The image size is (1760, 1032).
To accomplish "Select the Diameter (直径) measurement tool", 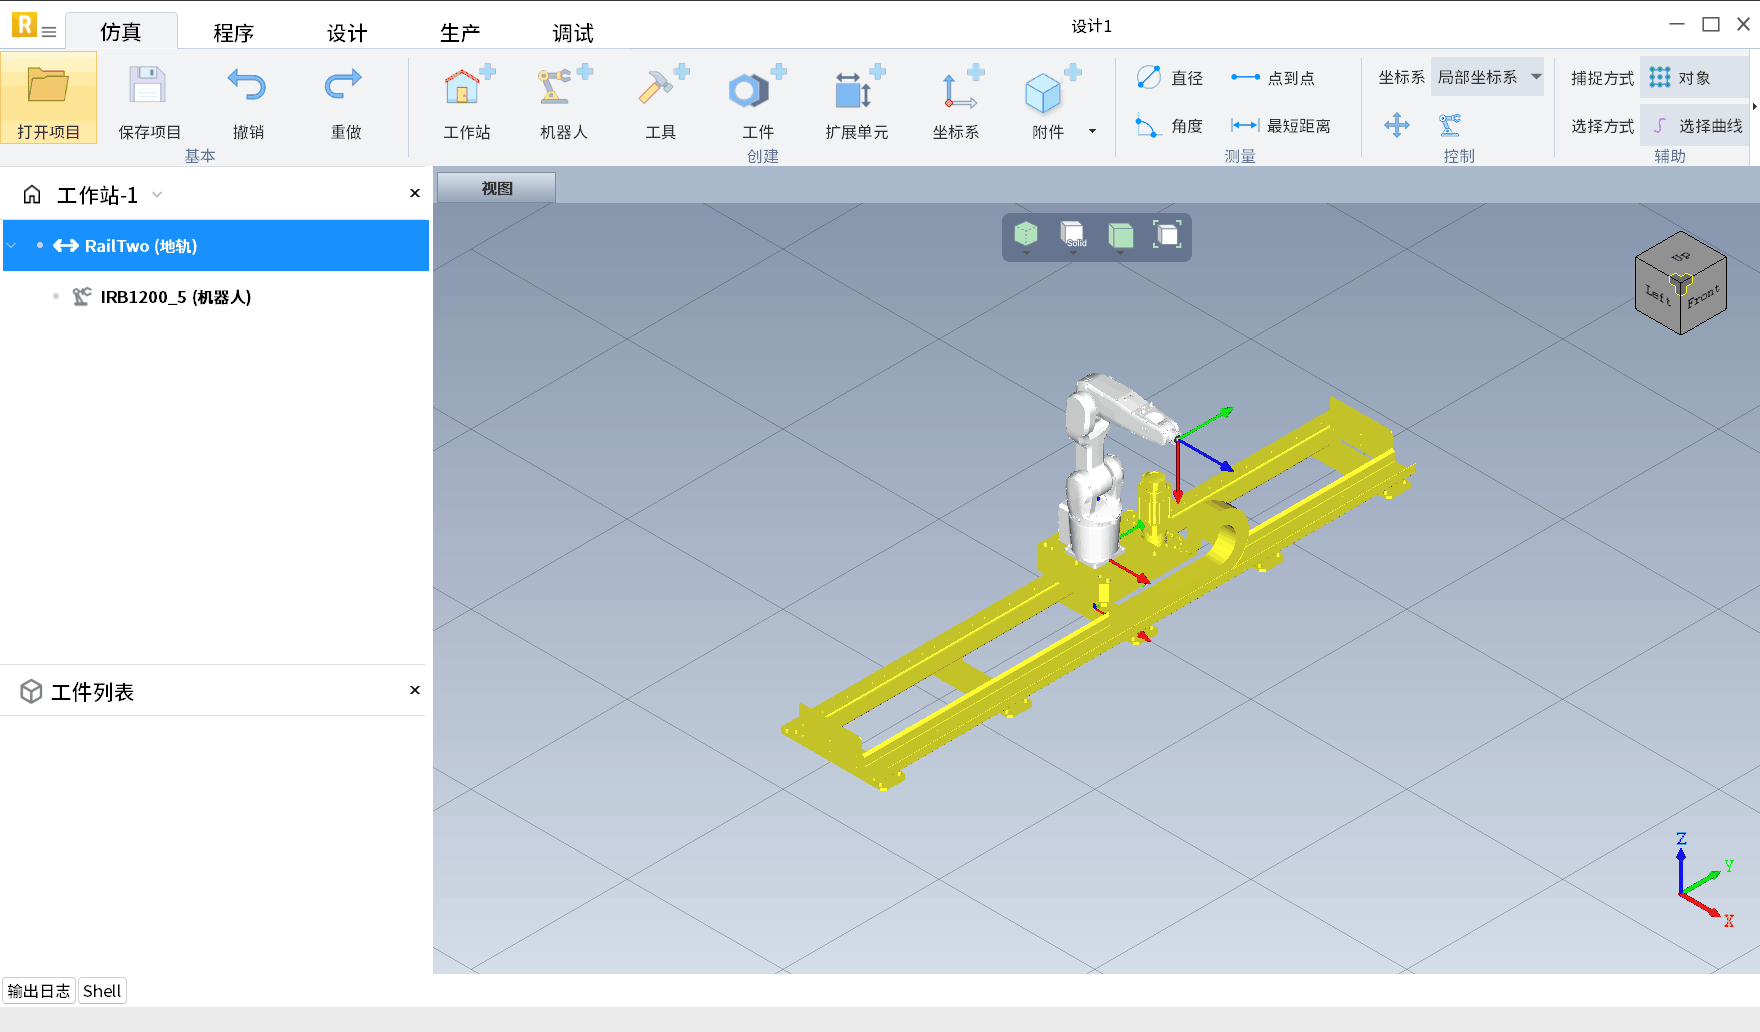I will pyautogui.click(x=1170, y=78).
